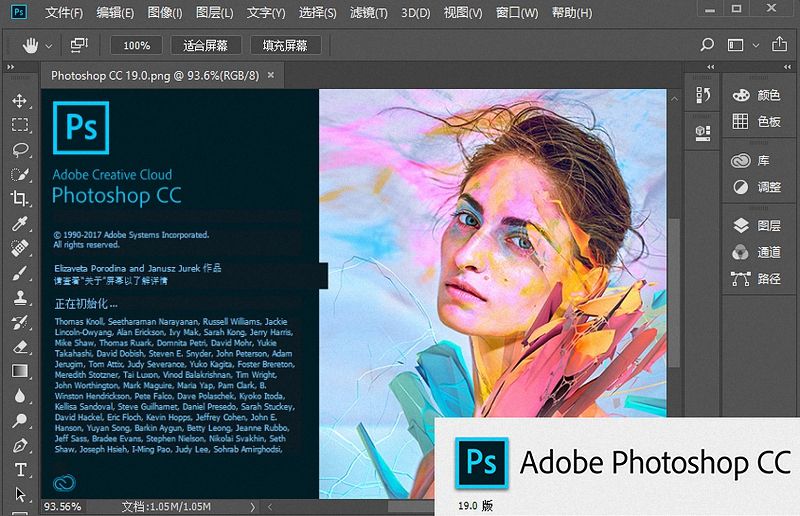This screenshot has width=800, height=516.
Task: Close the Photoshop CC 19.0.png tab
Action: click(x=271, y=75)
